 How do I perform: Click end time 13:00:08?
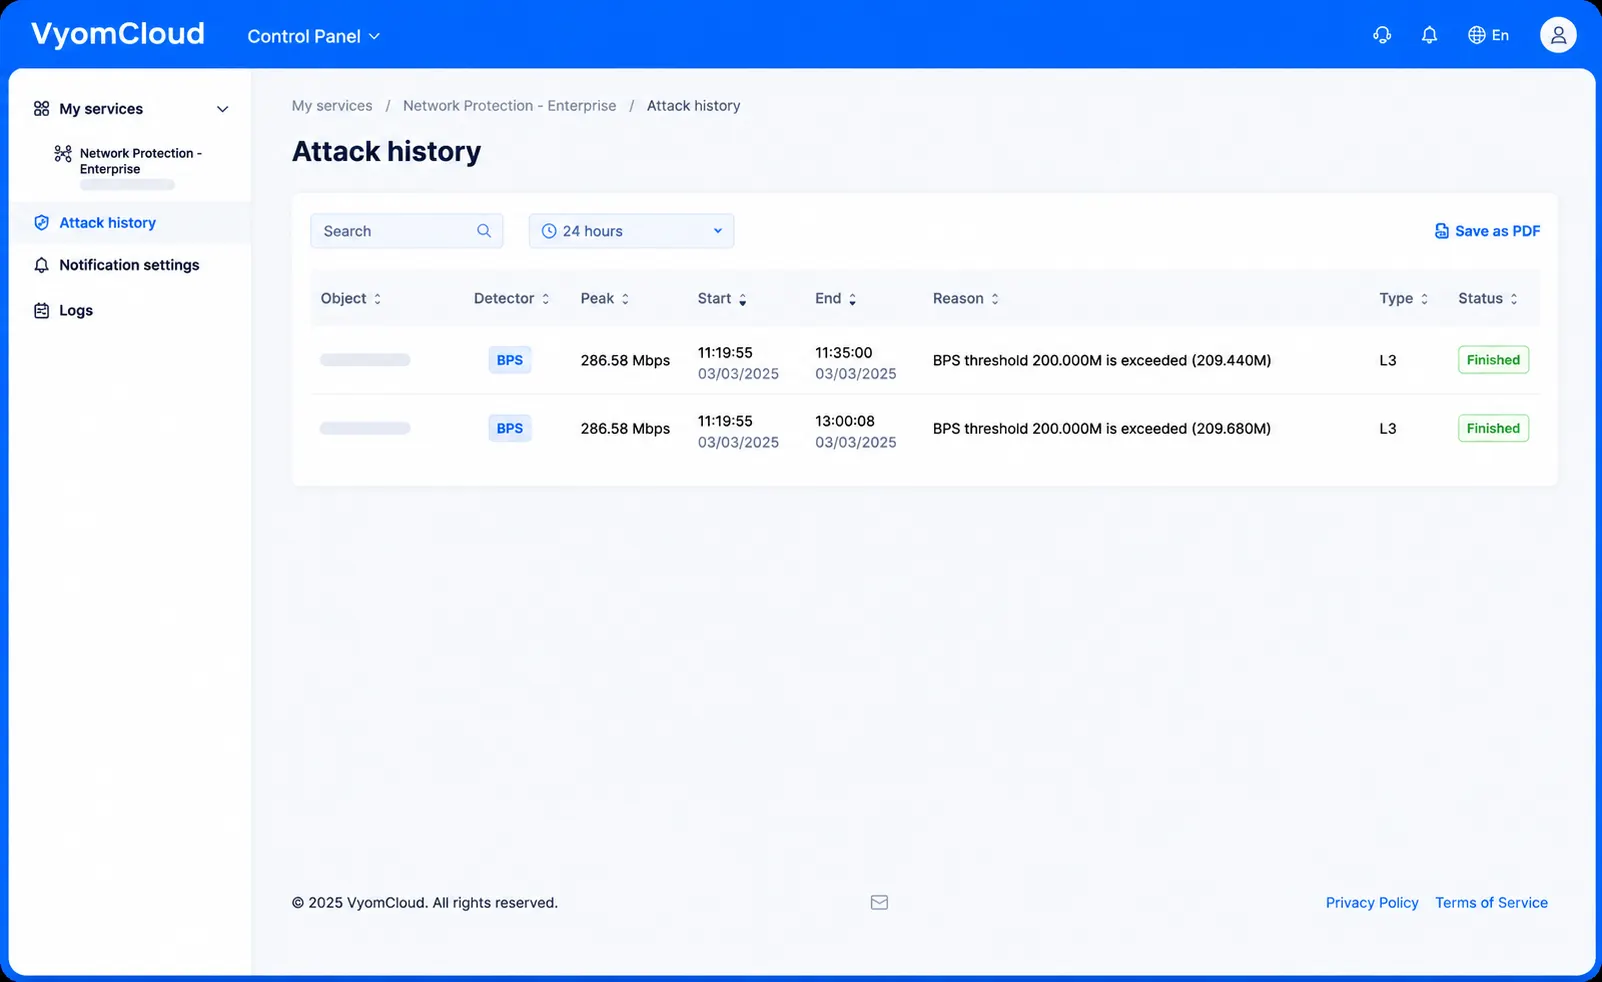(845, 421)
